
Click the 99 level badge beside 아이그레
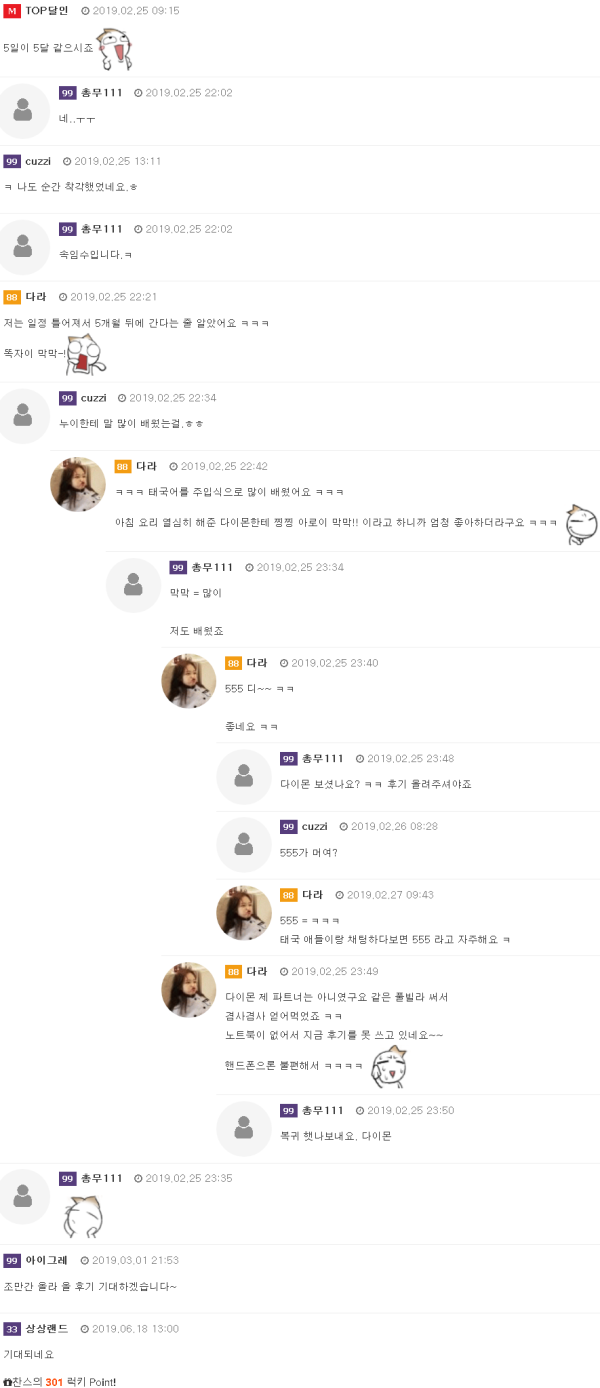[12, 1260]
